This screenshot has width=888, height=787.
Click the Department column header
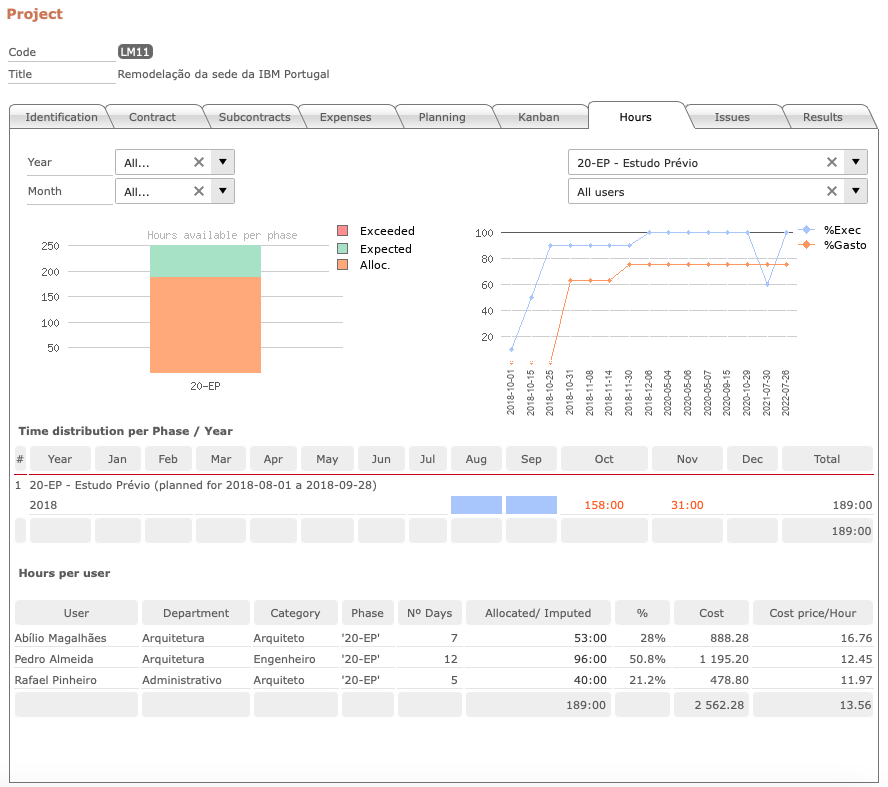pos(196,613)
